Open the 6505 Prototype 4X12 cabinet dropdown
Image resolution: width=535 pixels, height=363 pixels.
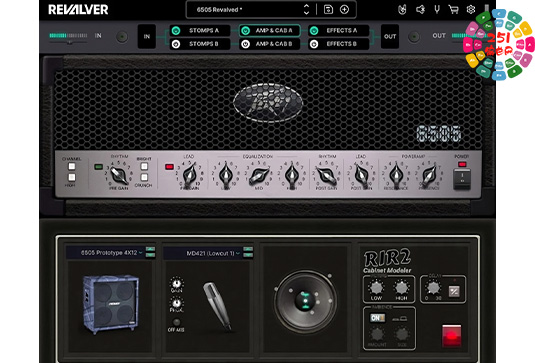(x=105, y=253)
